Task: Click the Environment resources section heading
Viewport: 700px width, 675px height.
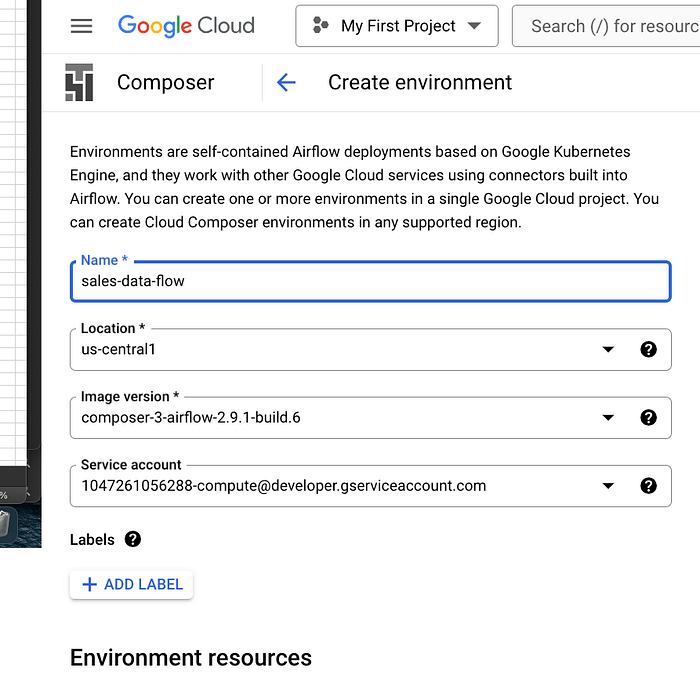Action: click(x=191, y=657)
